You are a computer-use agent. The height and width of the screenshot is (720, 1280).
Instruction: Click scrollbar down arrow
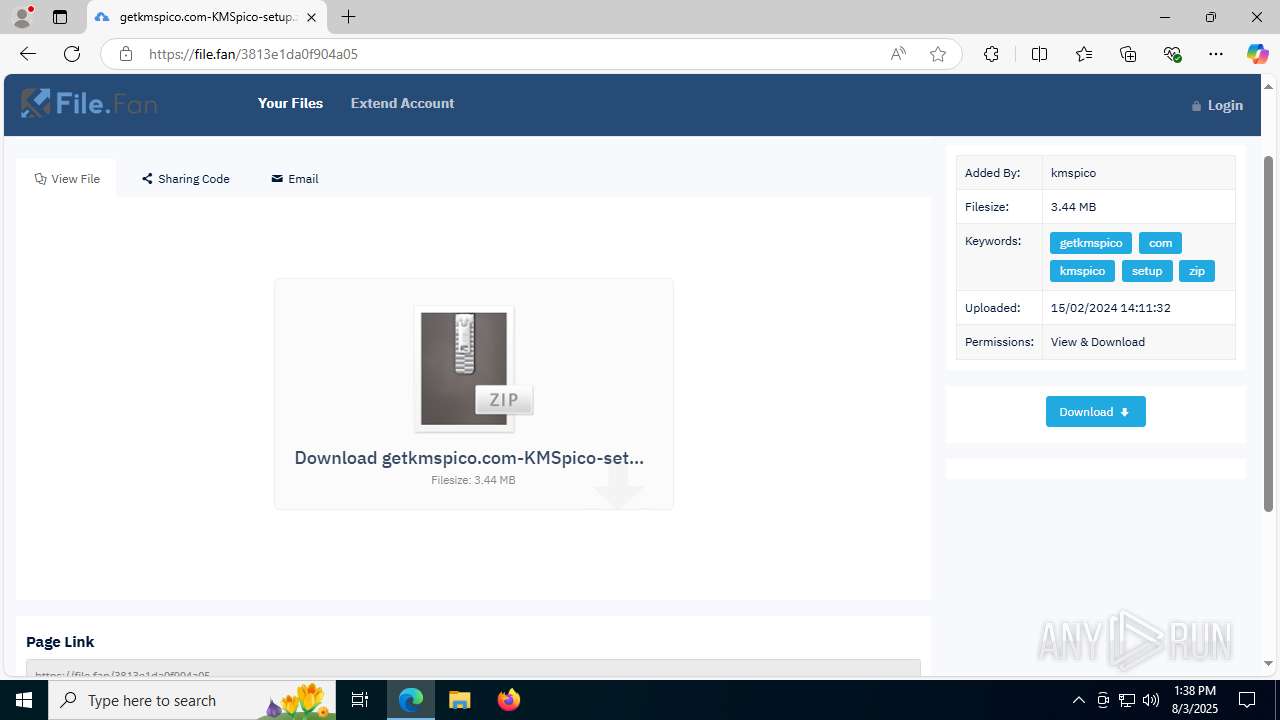1269,663
